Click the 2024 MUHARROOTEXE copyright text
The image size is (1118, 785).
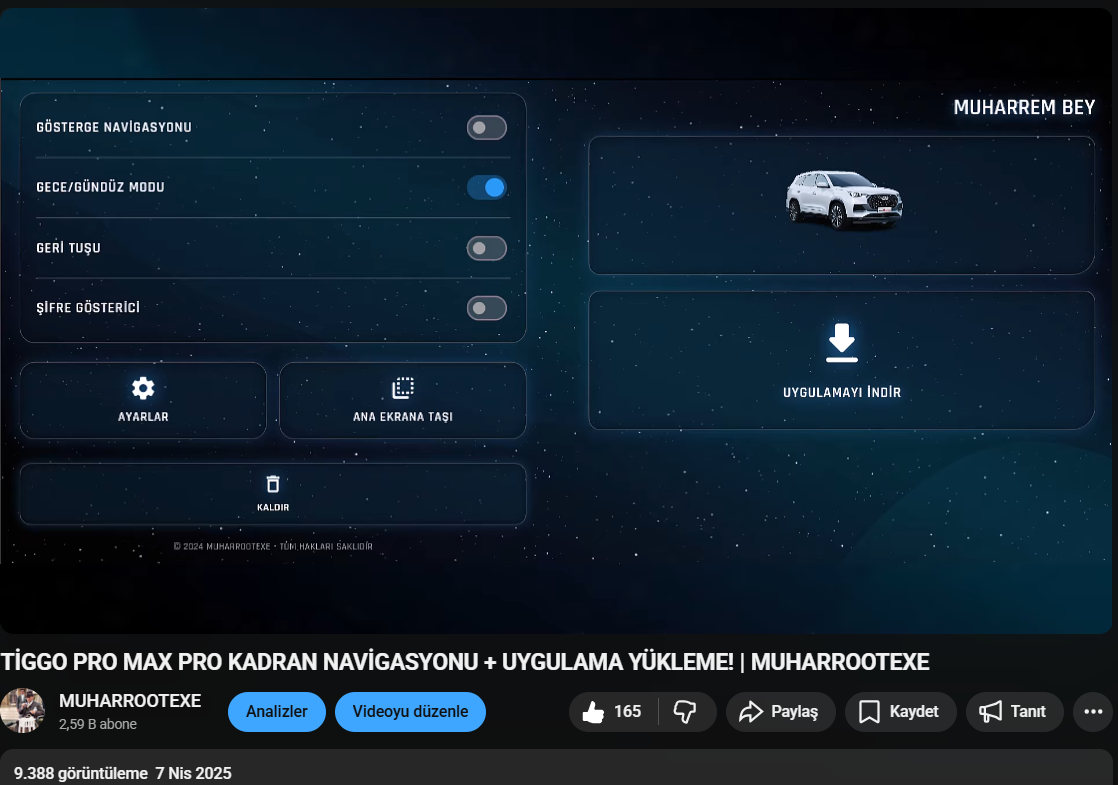tap(273, 547)
